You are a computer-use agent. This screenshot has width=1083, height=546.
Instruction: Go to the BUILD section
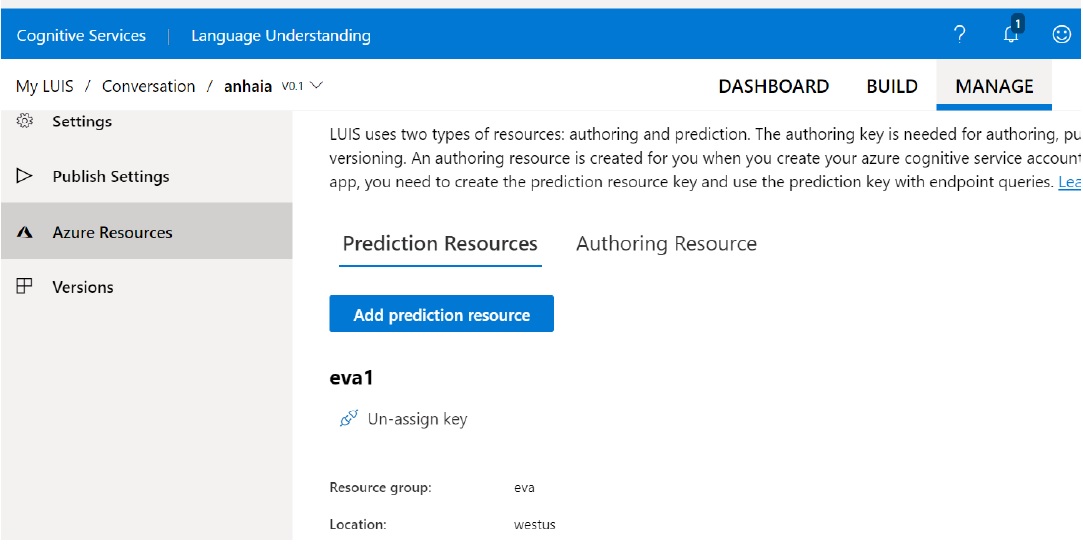pyautogui.click(x=892, y=86)
